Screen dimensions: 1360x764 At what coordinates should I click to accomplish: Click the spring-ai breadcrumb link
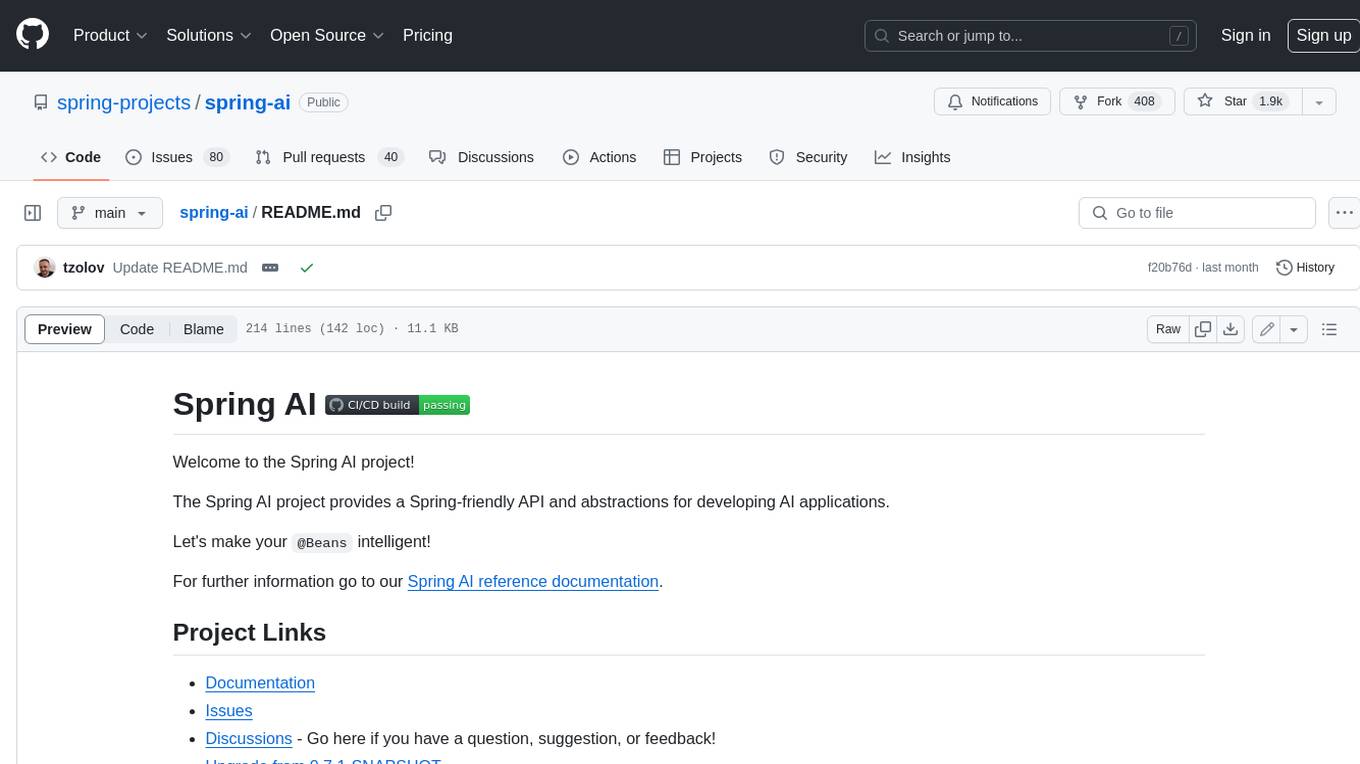click(x=213, y=212)
